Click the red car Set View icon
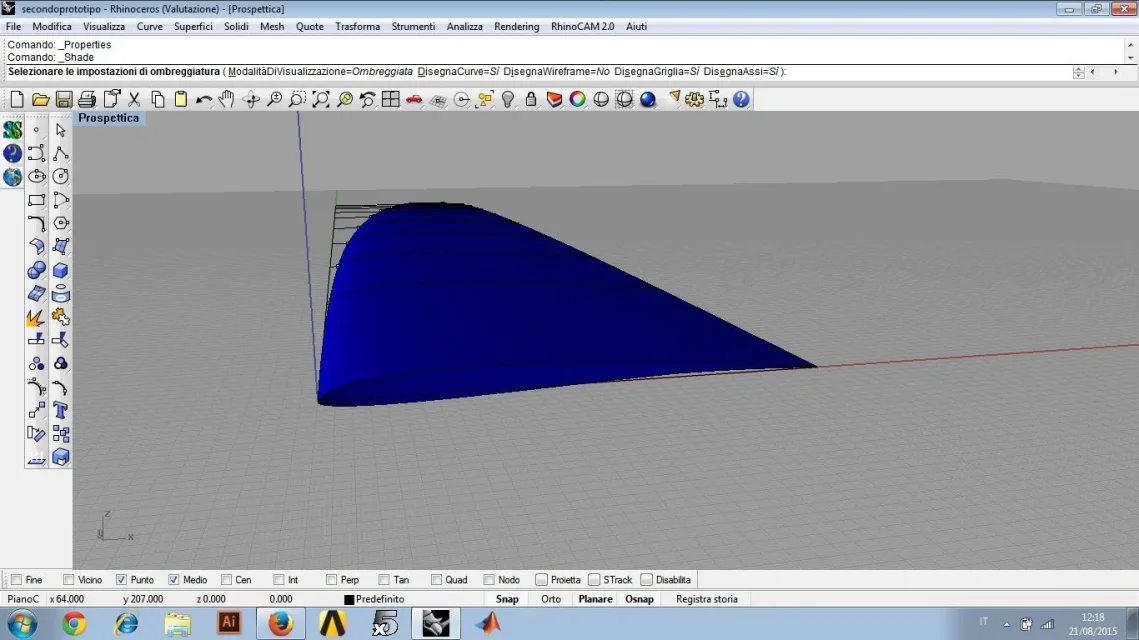This screenshot has width=1139, height=640. pyautogui.click(x=414, y=100)
